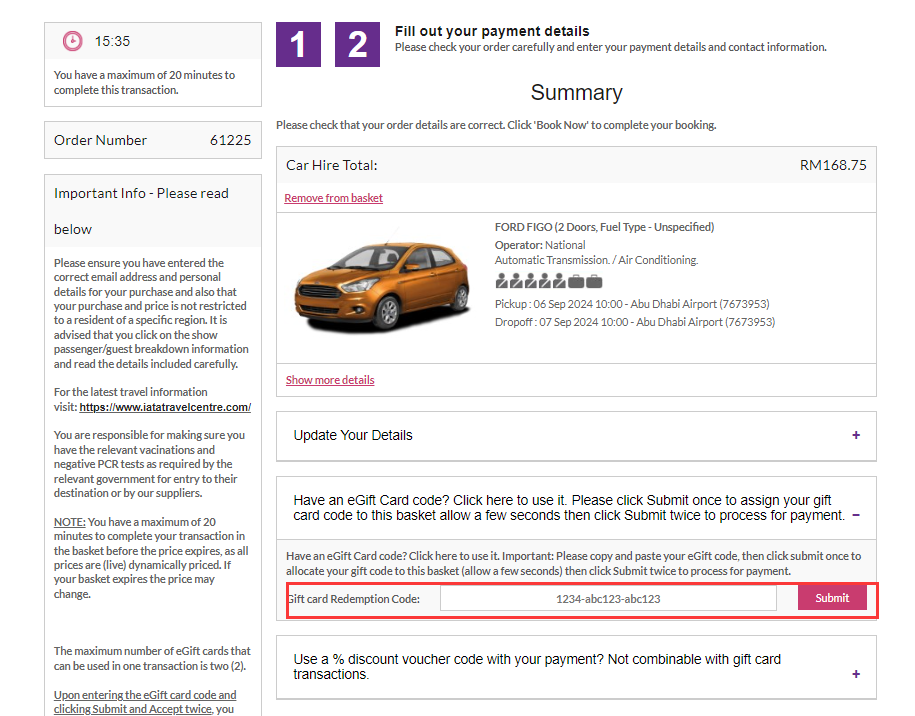Click the Update Your Details heading text

pyautogui.click(x=353, y=435)
